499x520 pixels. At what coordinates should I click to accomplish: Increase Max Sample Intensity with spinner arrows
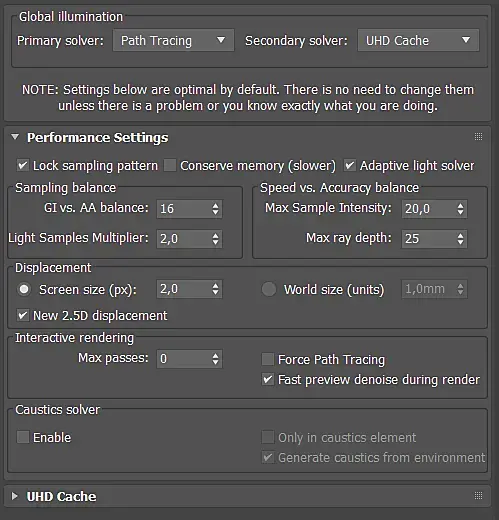tap(460, 205)
